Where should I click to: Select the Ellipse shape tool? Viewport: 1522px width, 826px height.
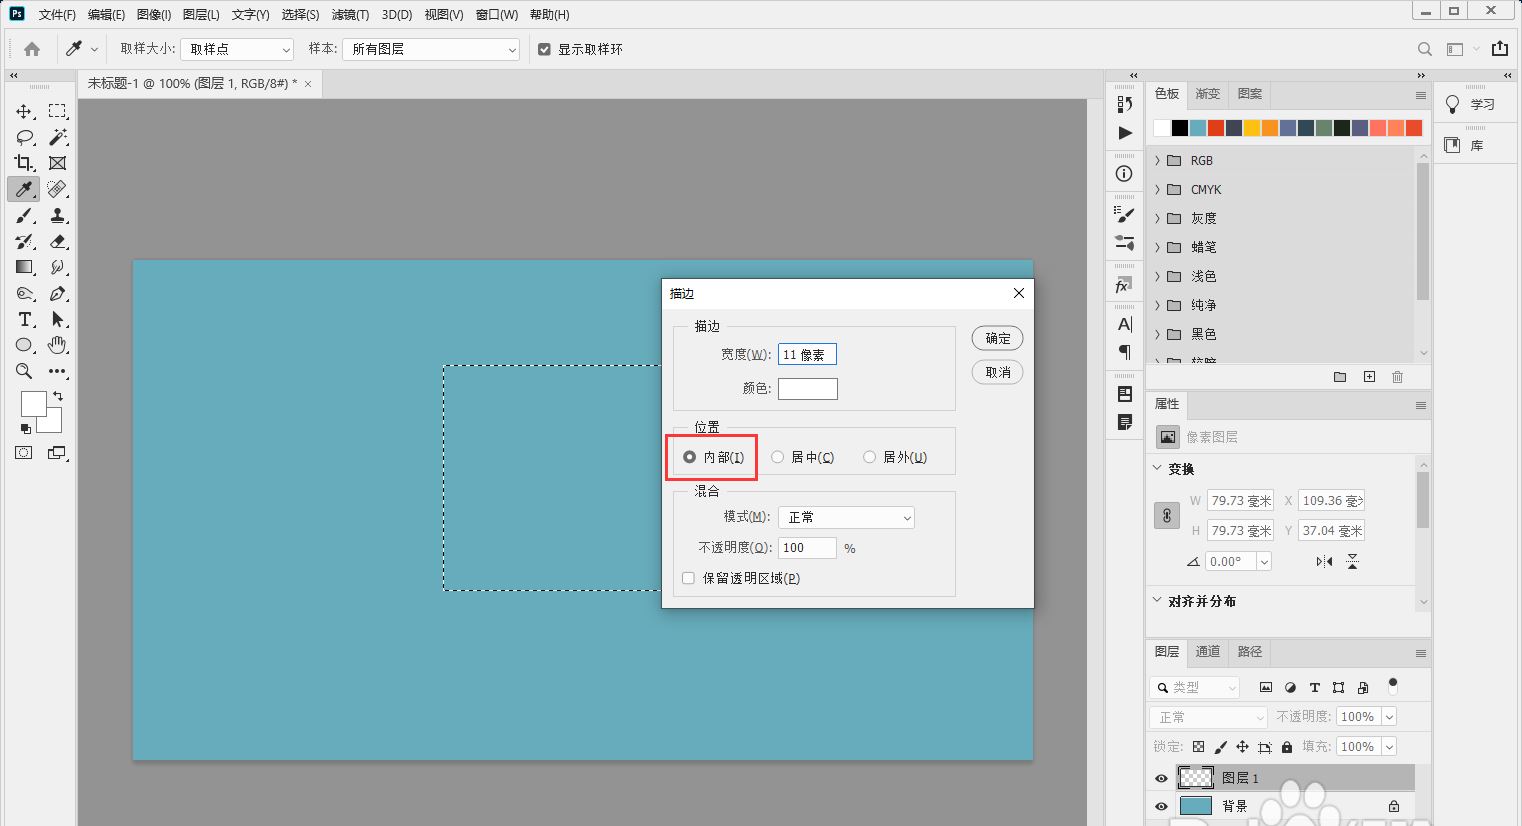(24, 345)
